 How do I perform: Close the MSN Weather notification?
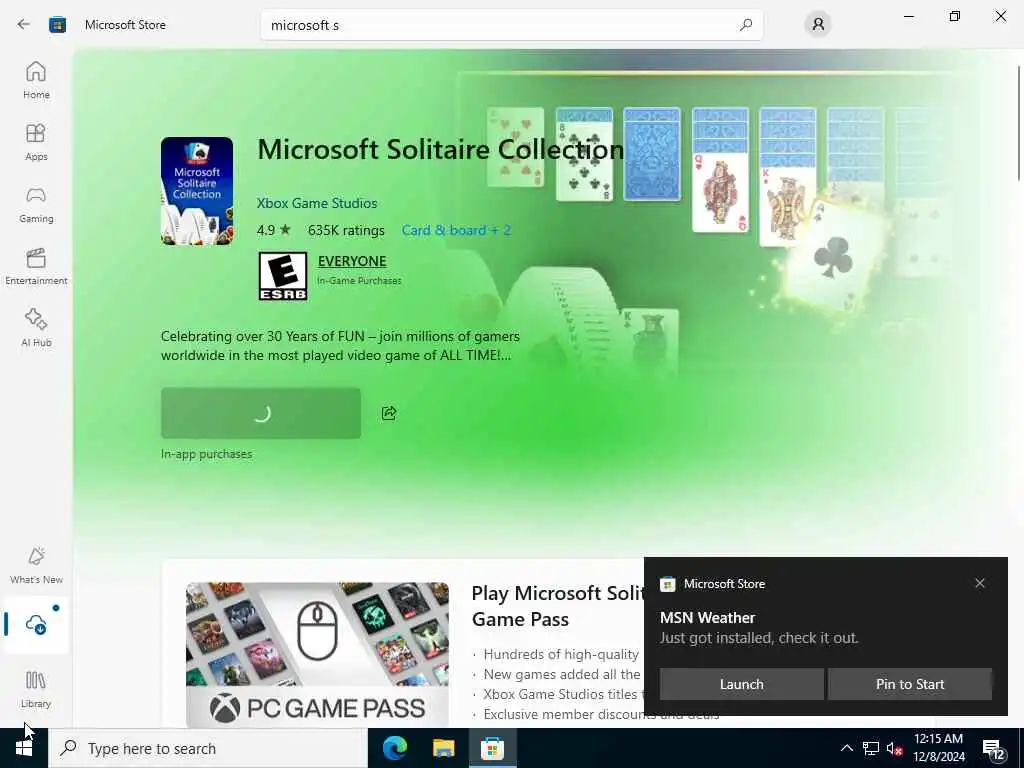(980, 583)
